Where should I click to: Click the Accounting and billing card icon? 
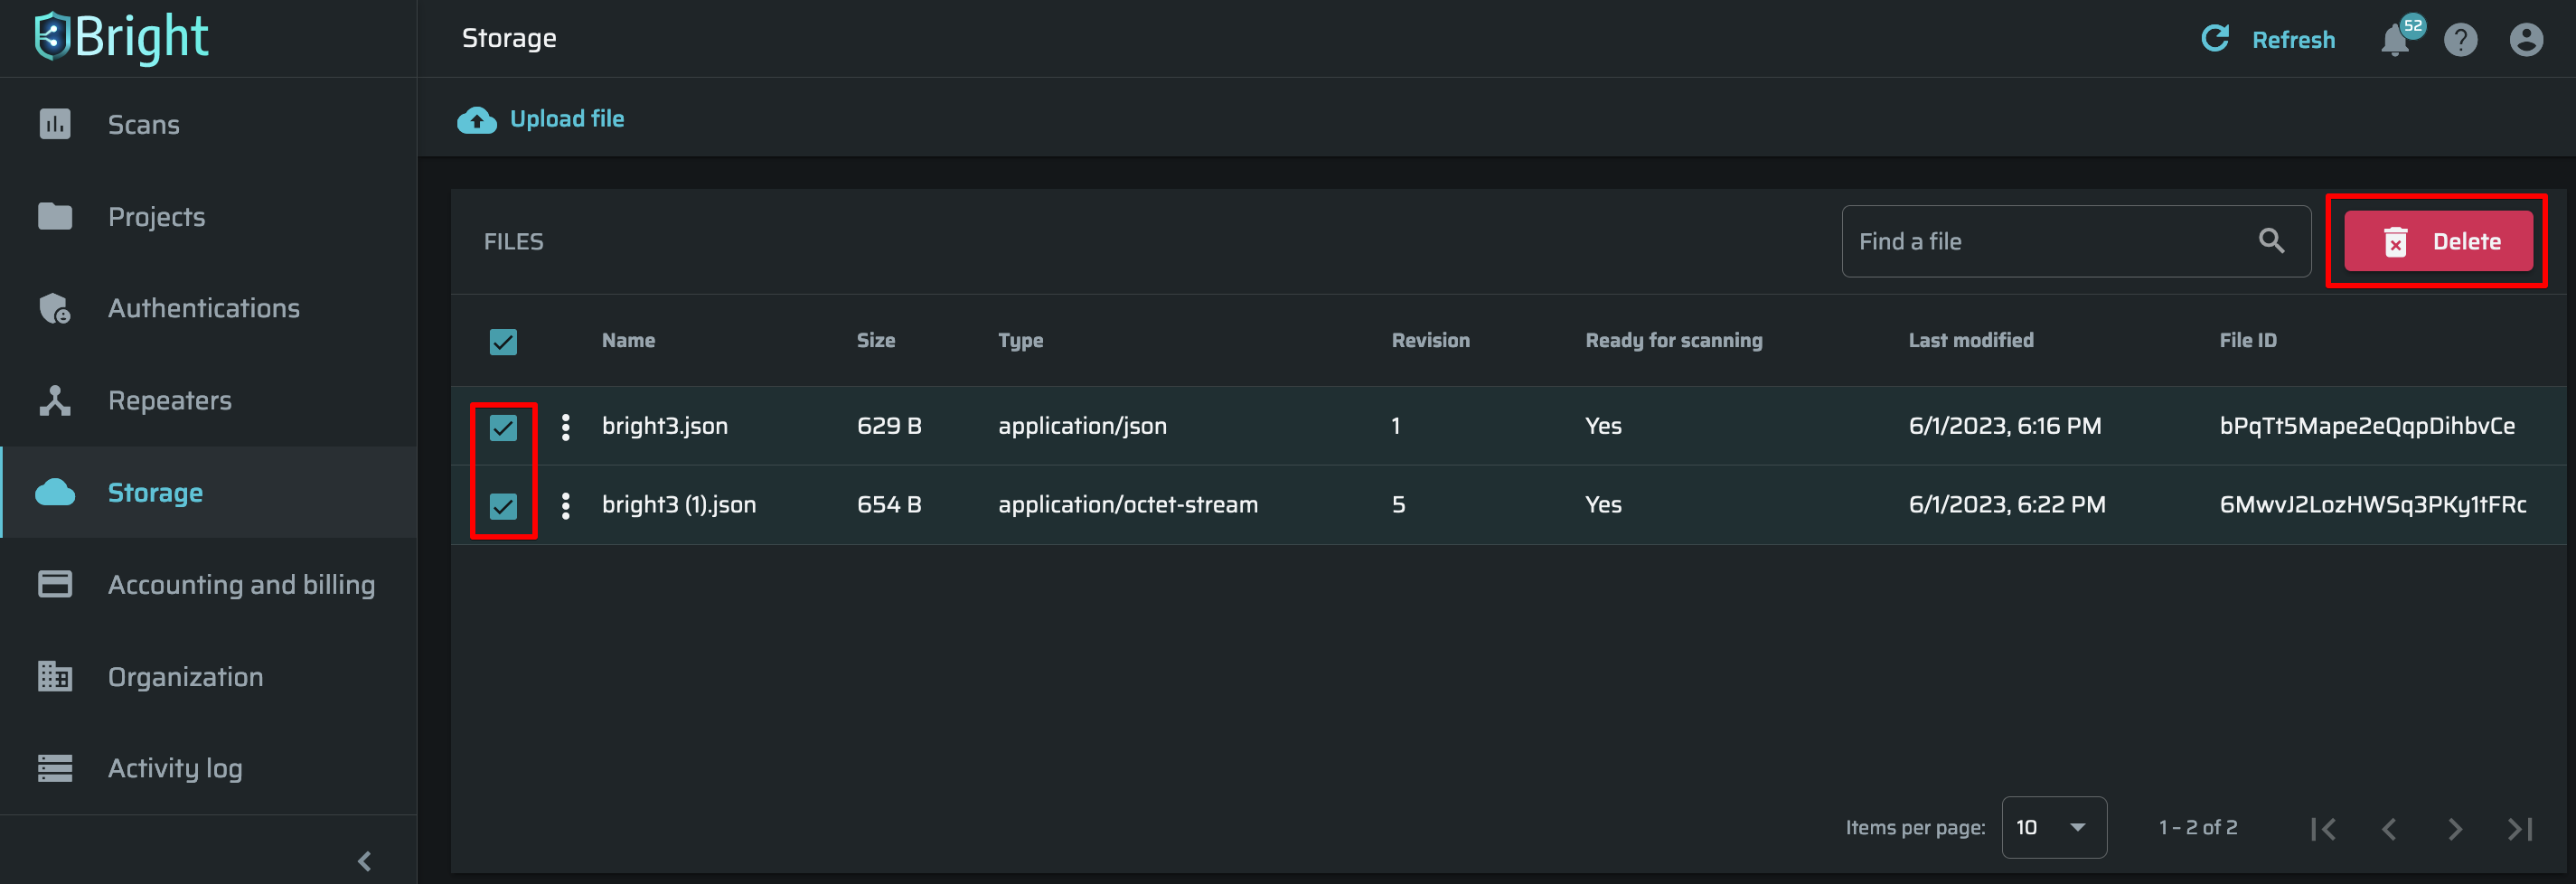click(55, 584)
